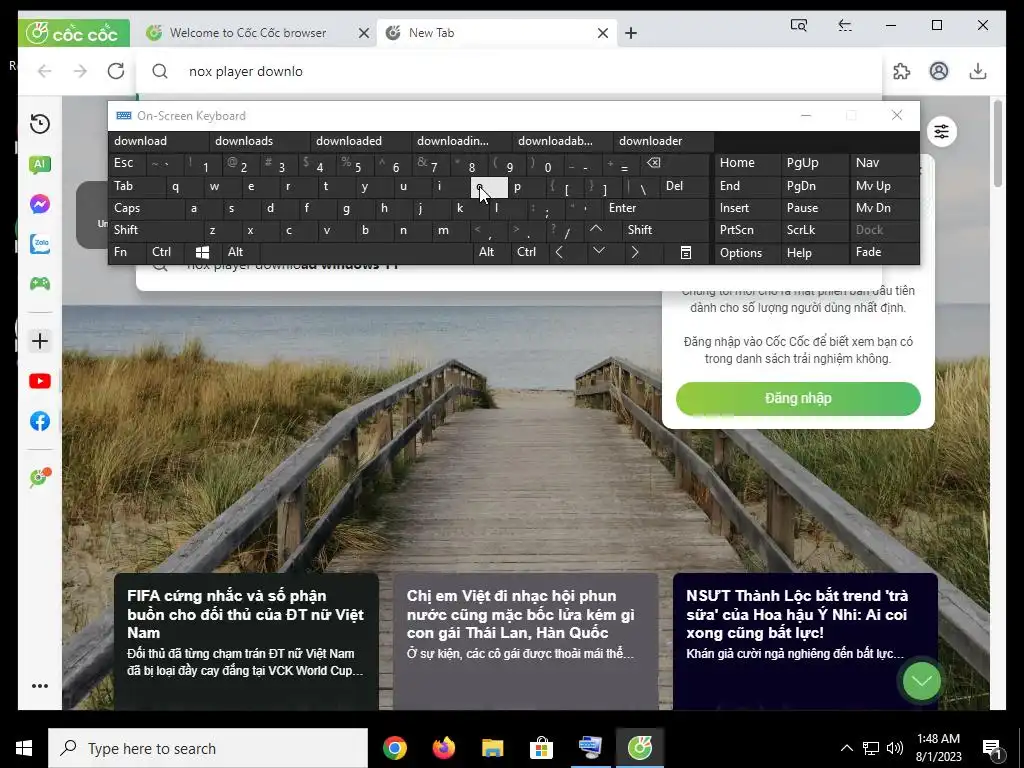Screen dimensions: 1024x768
Task: Go back to the previous page
Action: (x=44, y=71)
